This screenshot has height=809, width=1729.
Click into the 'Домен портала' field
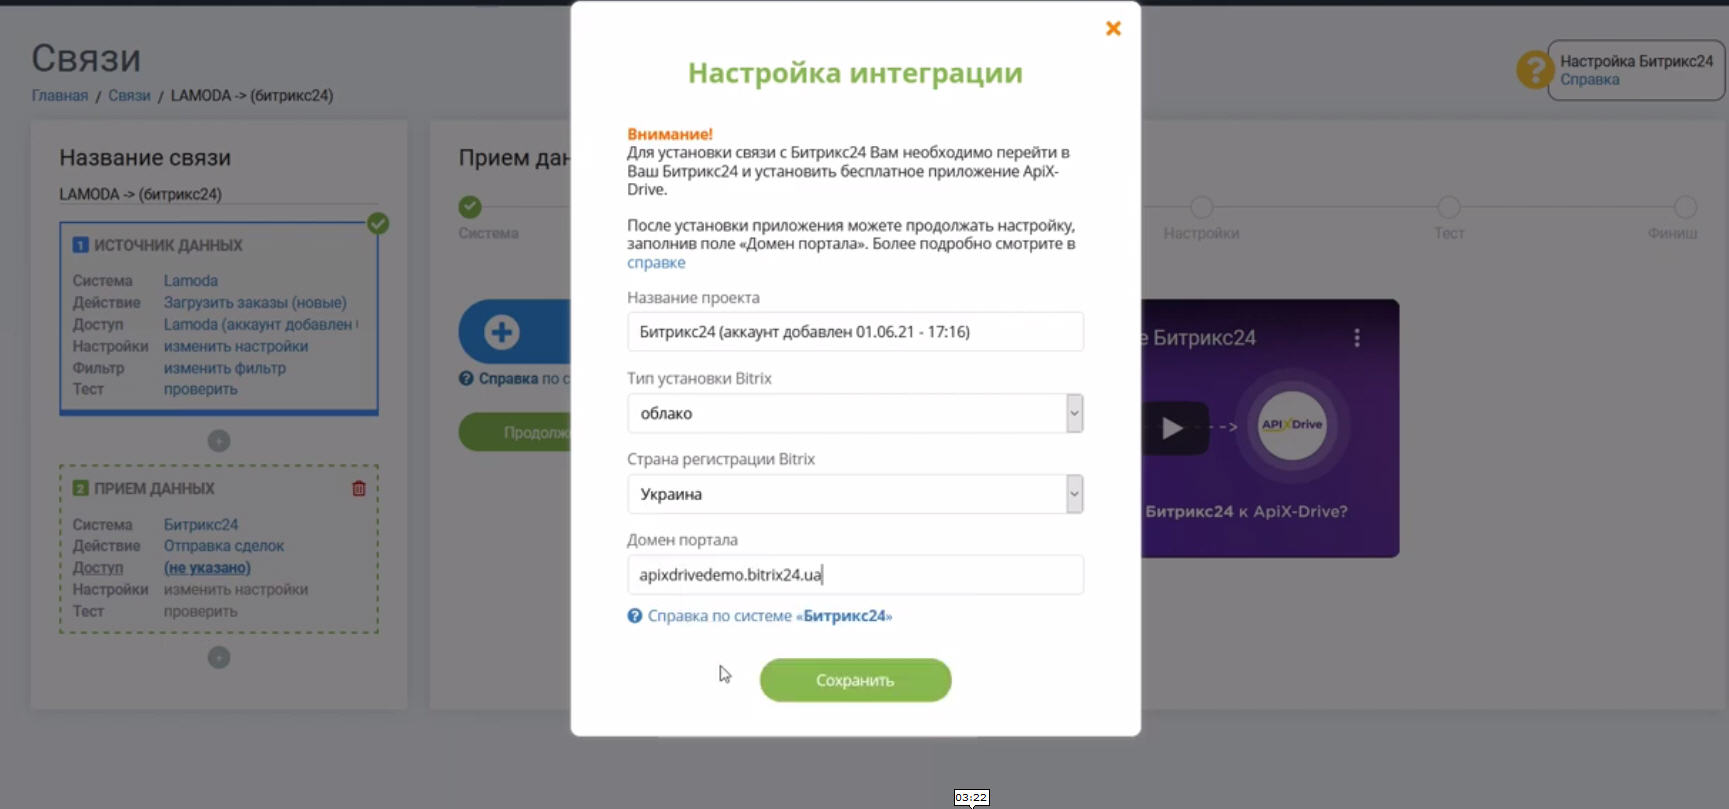[855, 575]
